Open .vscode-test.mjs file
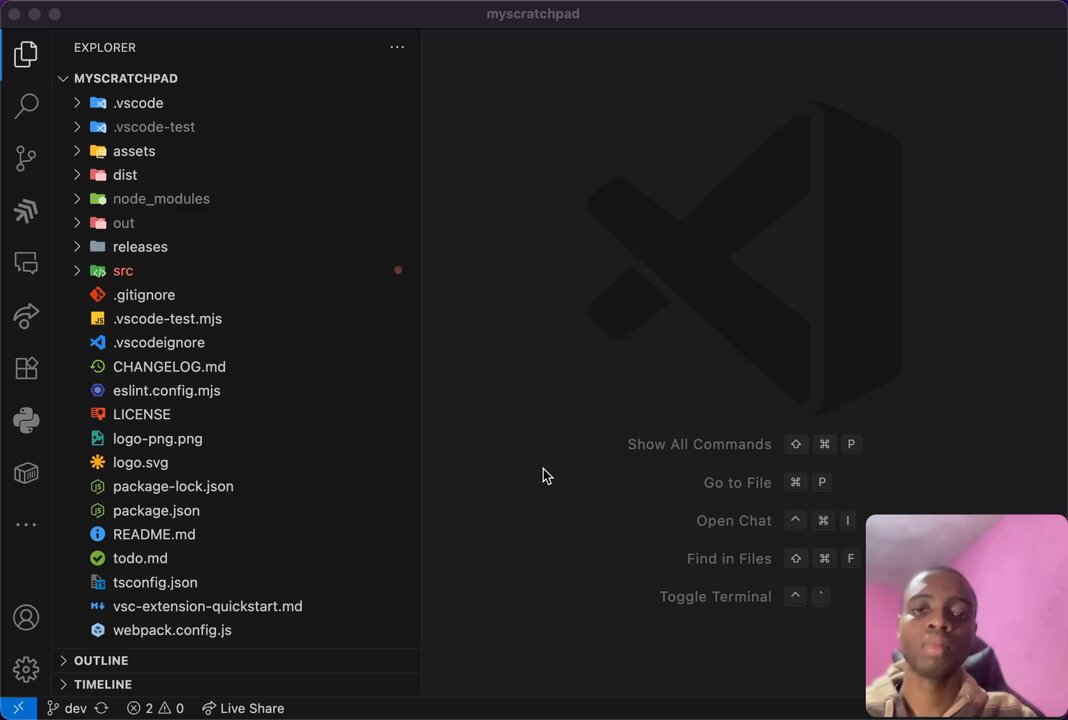 click(236, 318)
